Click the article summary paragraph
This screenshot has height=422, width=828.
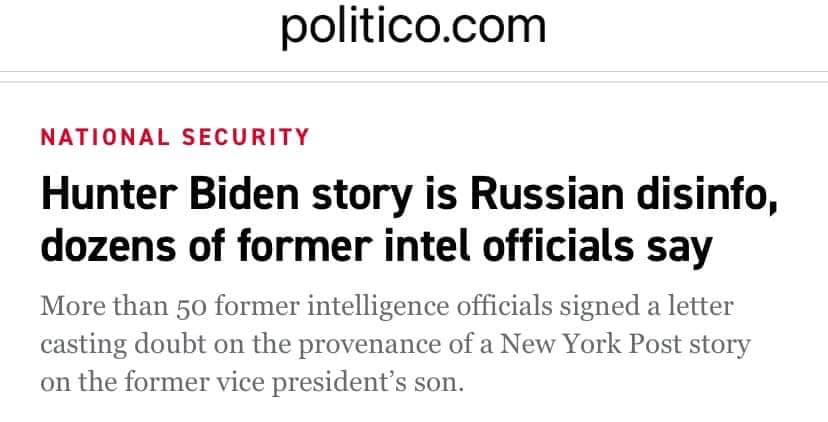click(395, 343)
